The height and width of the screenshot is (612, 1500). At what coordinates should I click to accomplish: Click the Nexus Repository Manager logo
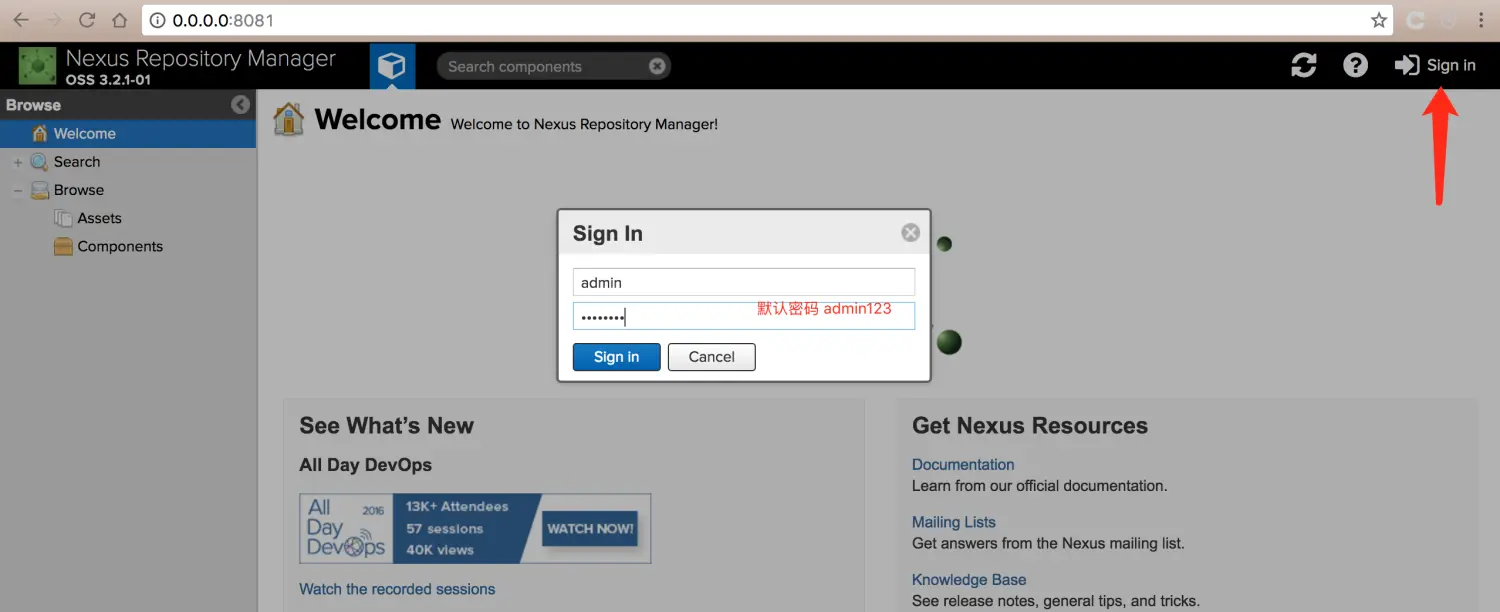tap(38, 66)
